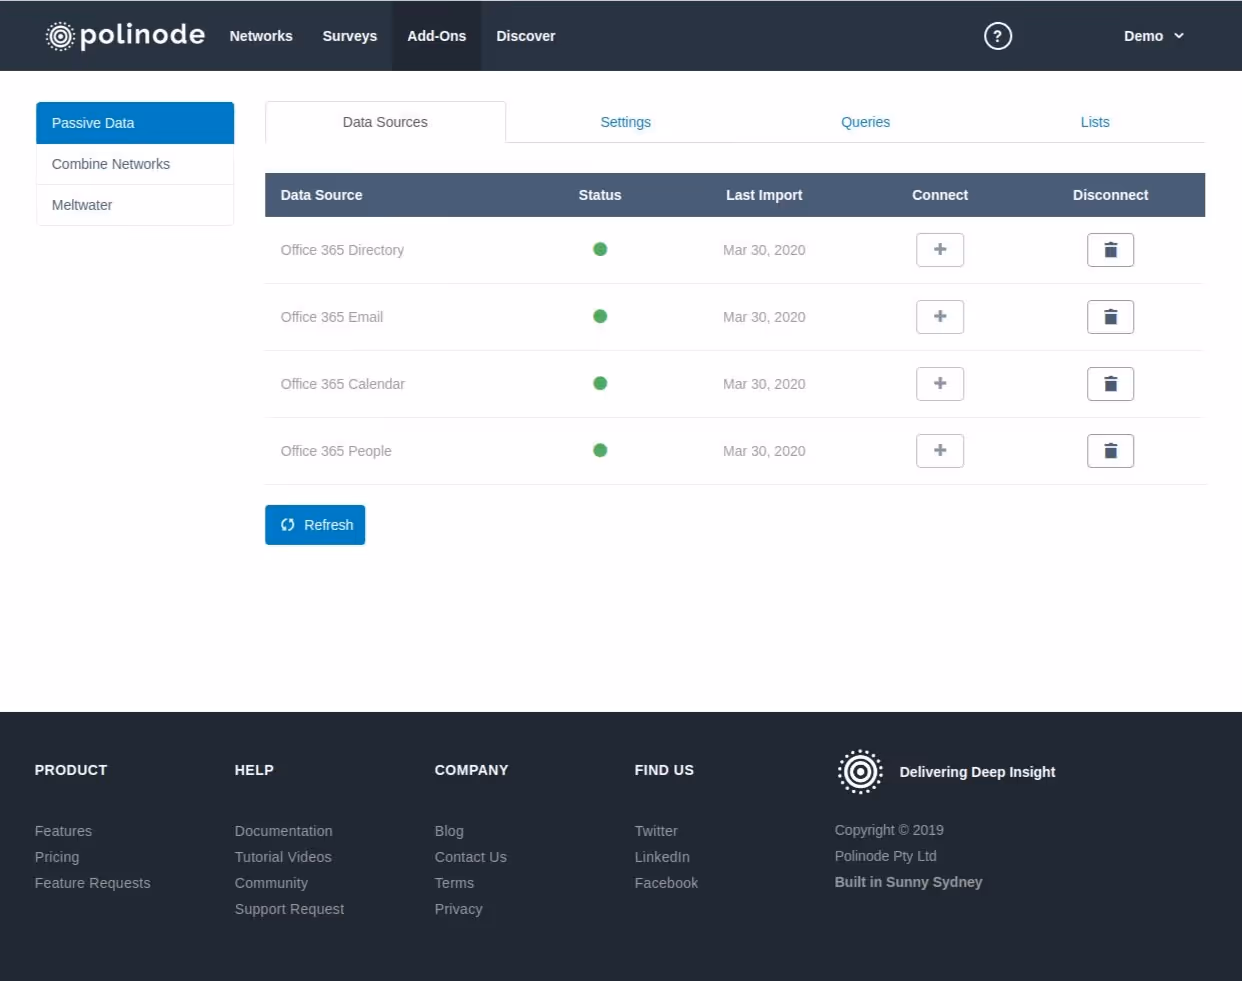
Task: Open the Support Request footer link
Action: pyautogui.click(x=289, y=909)
